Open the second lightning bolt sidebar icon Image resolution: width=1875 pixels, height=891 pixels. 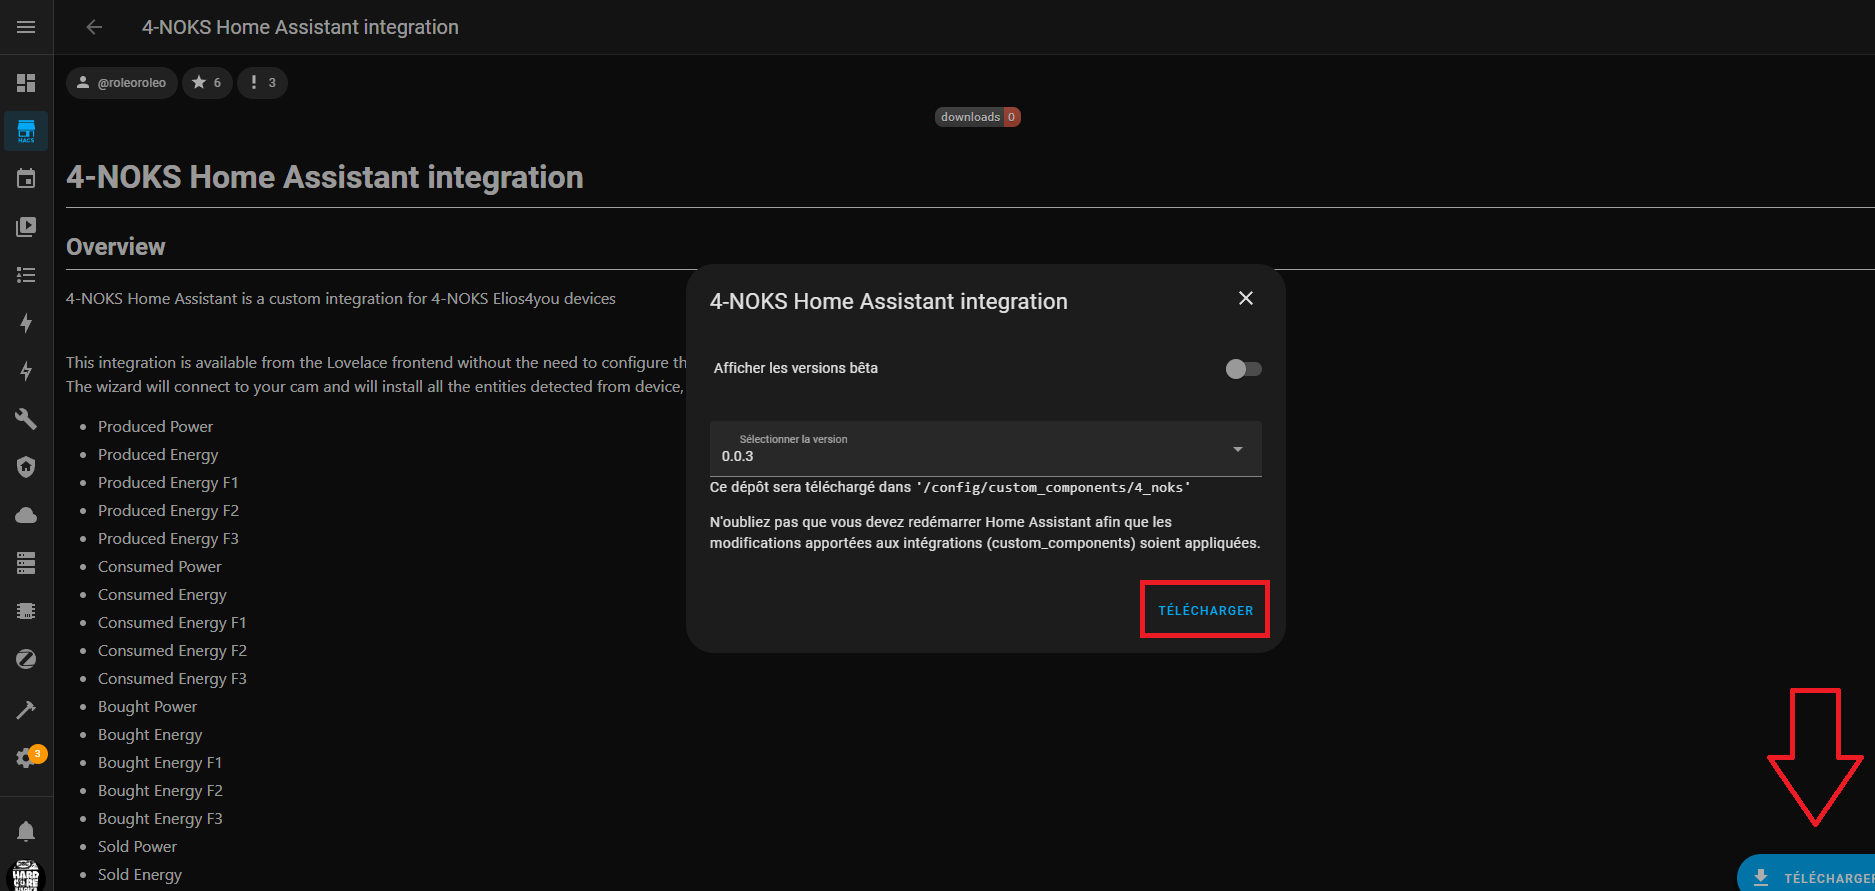[x=26, y=371]
